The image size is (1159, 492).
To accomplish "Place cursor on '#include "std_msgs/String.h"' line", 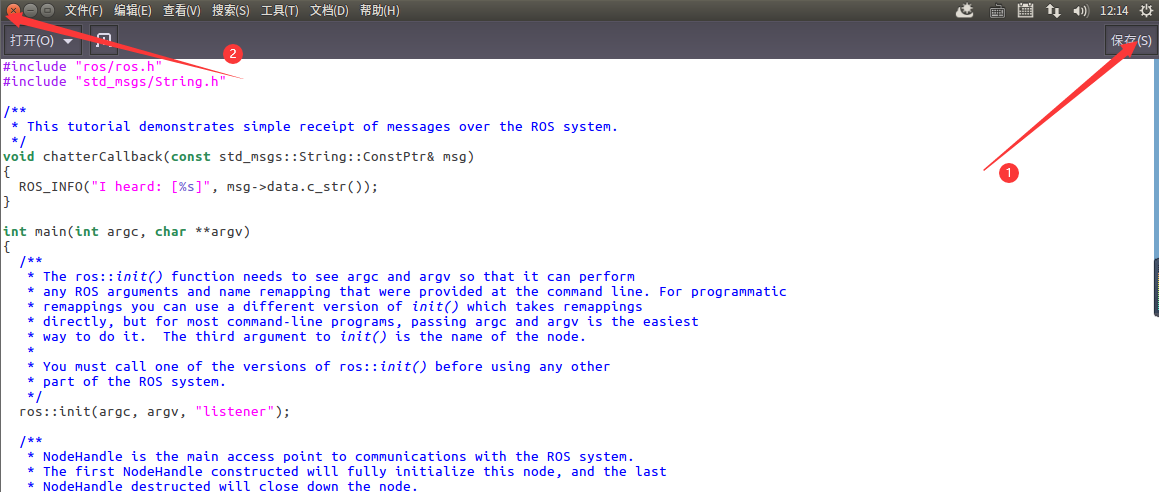I will click(x=115, y=81).
